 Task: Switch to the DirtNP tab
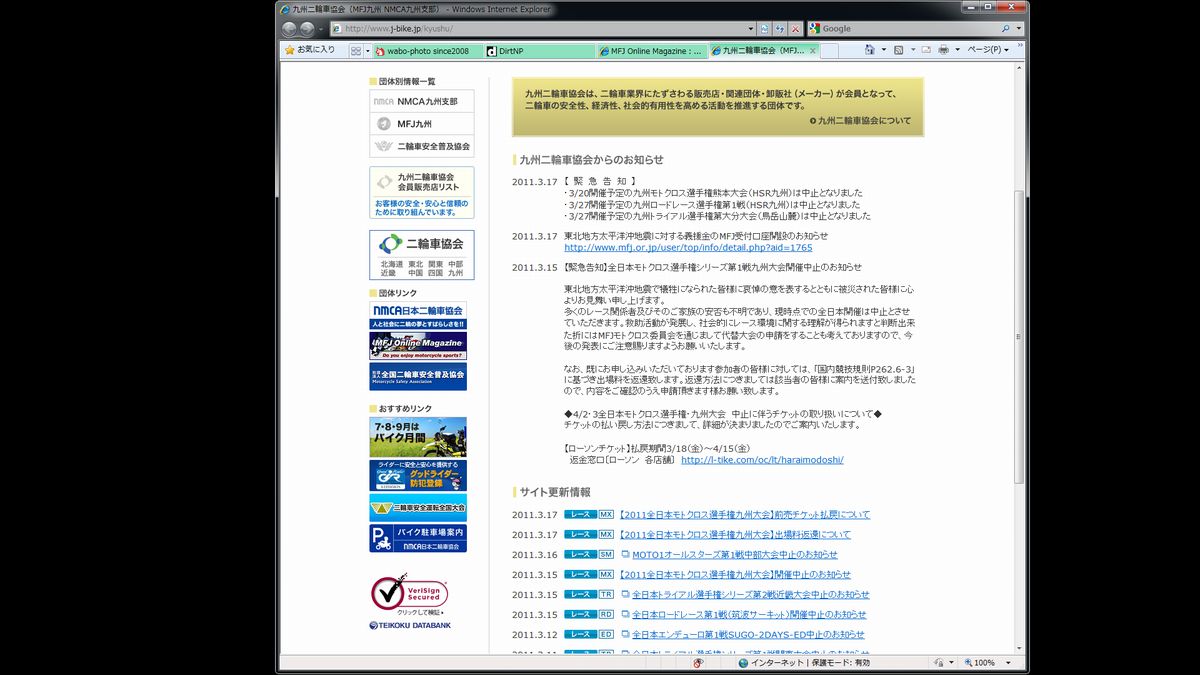tap(538, 50)
